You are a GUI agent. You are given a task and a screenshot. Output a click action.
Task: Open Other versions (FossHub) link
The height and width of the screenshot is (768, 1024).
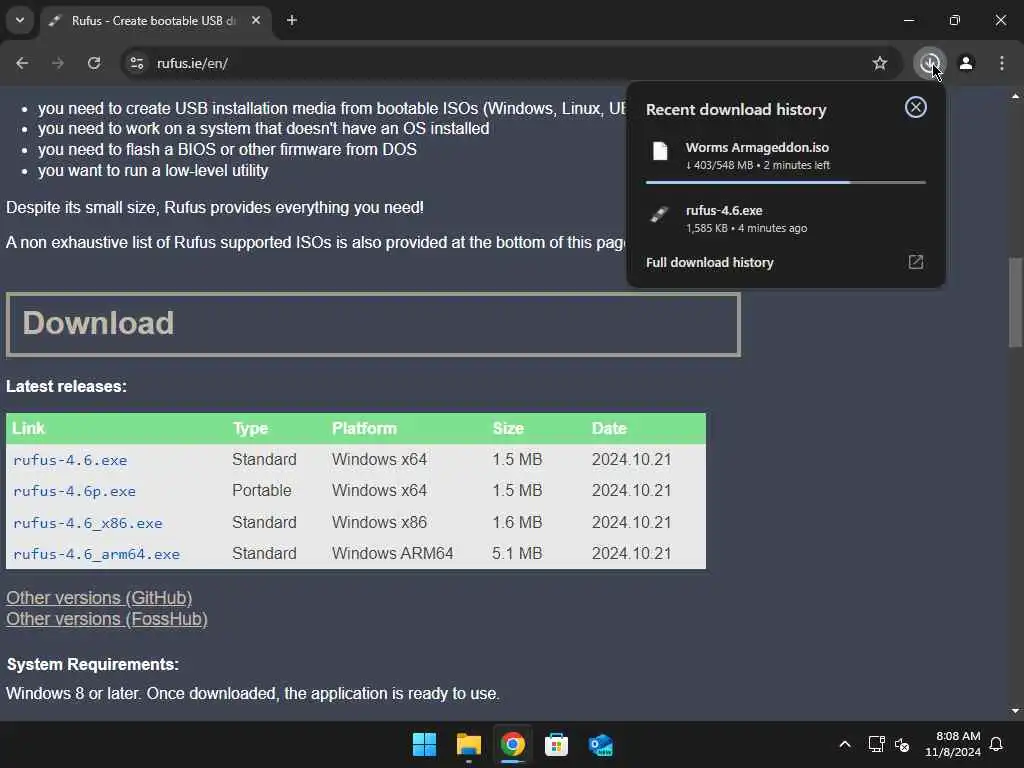107,619
